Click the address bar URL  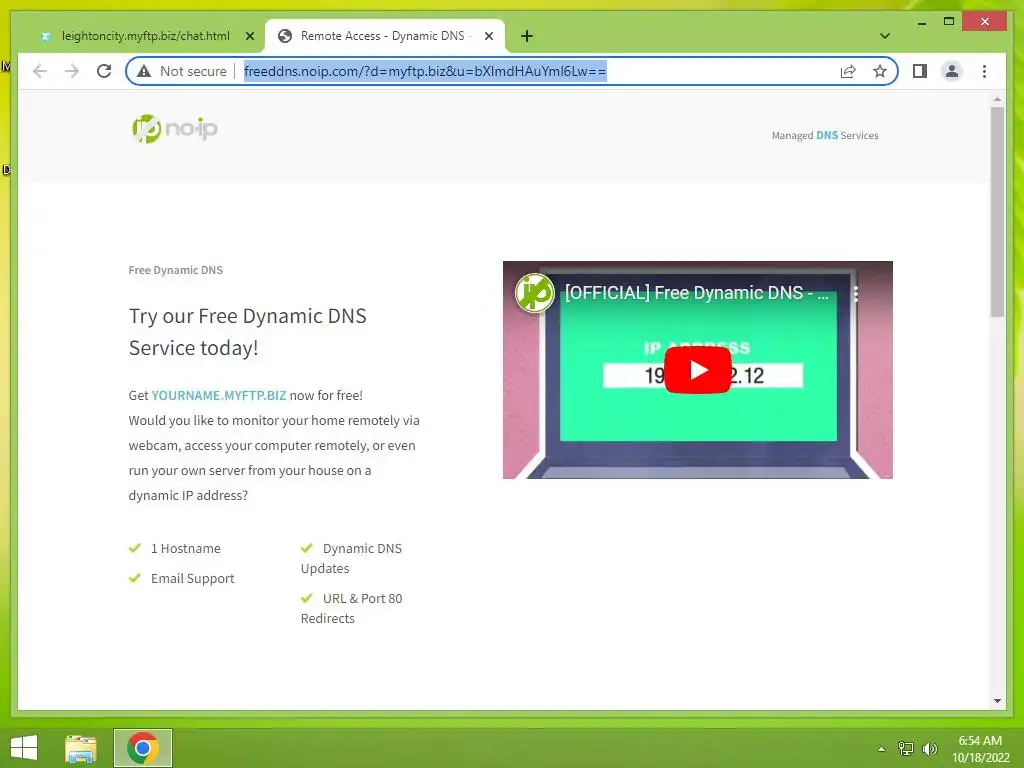(x=425, y=71)
